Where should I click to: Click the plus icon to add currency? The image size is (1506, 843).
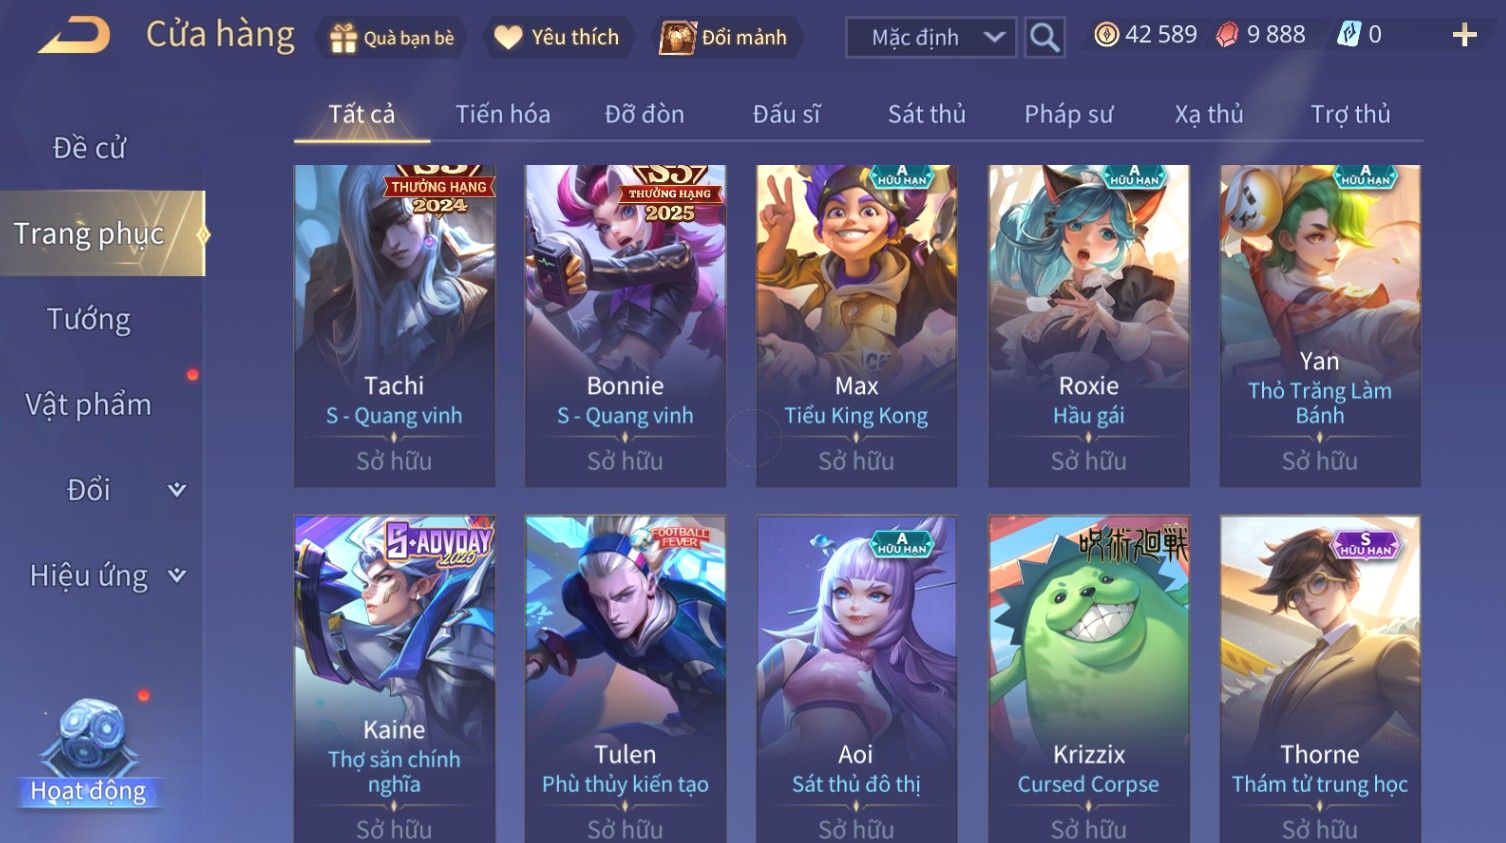pos(1464,35)
